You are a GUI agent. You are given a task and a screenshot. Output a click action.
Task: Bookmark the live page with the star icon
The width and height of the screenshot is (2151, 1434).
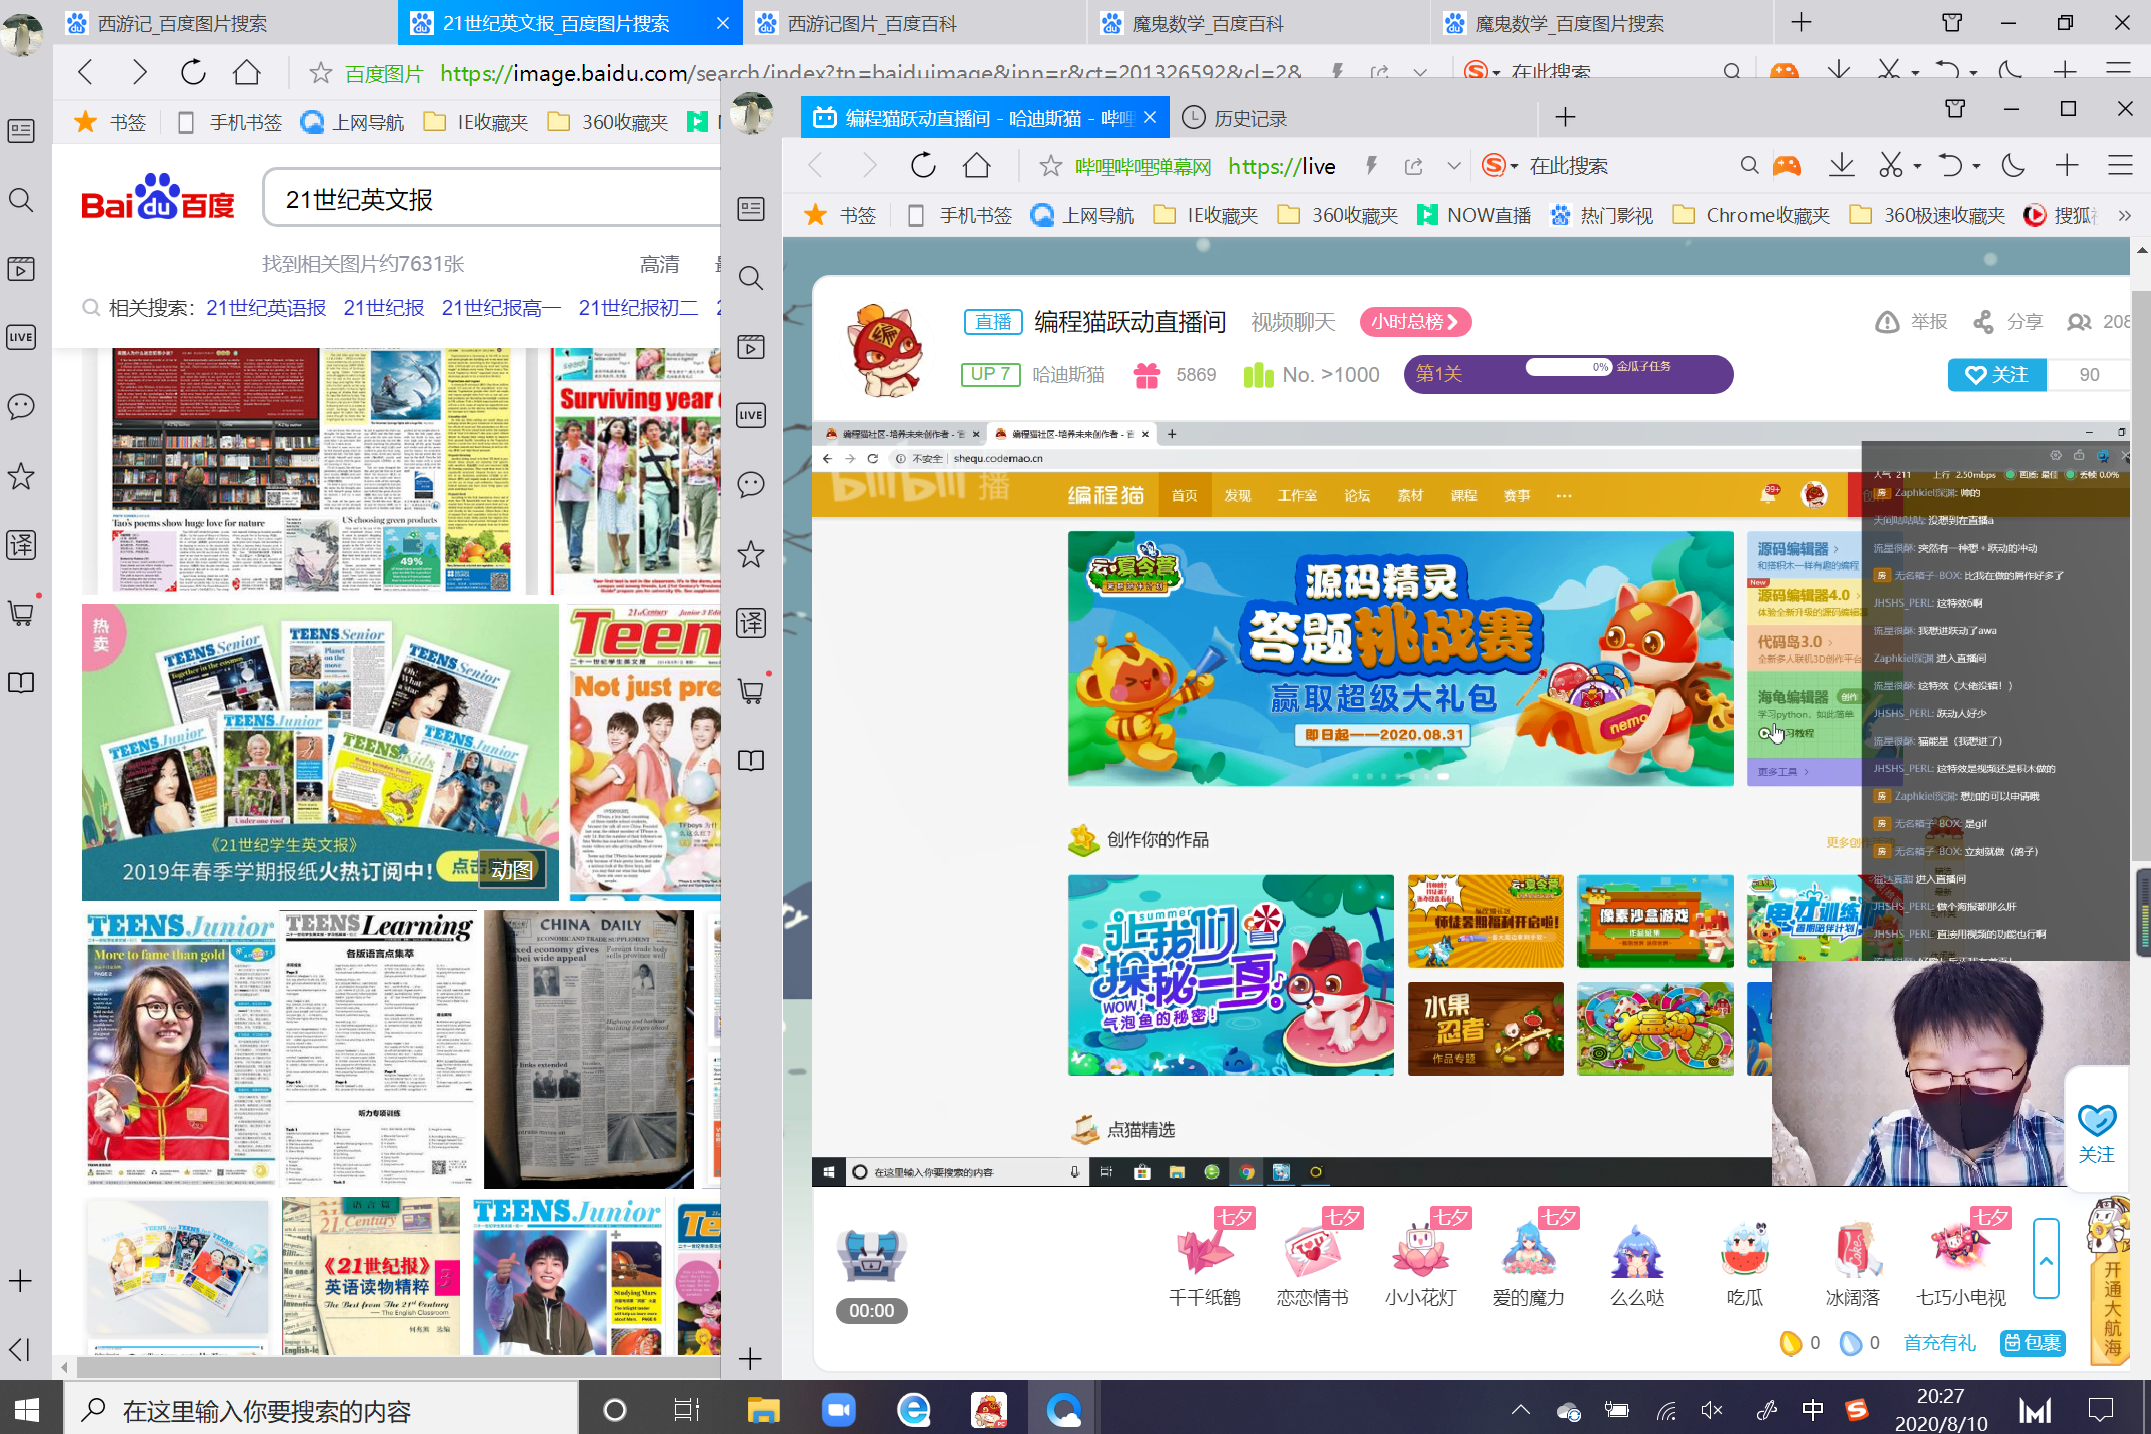pyautogui.click(x=1050, y=166)
